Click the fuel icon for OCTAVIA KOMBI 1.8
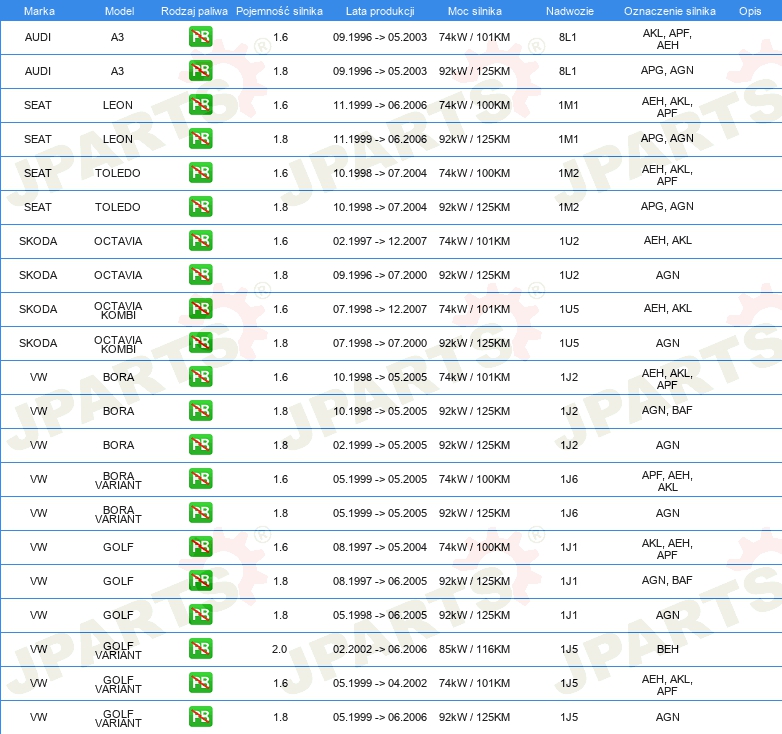The width and height of the screenshot is (782, 734). (200, 343)
